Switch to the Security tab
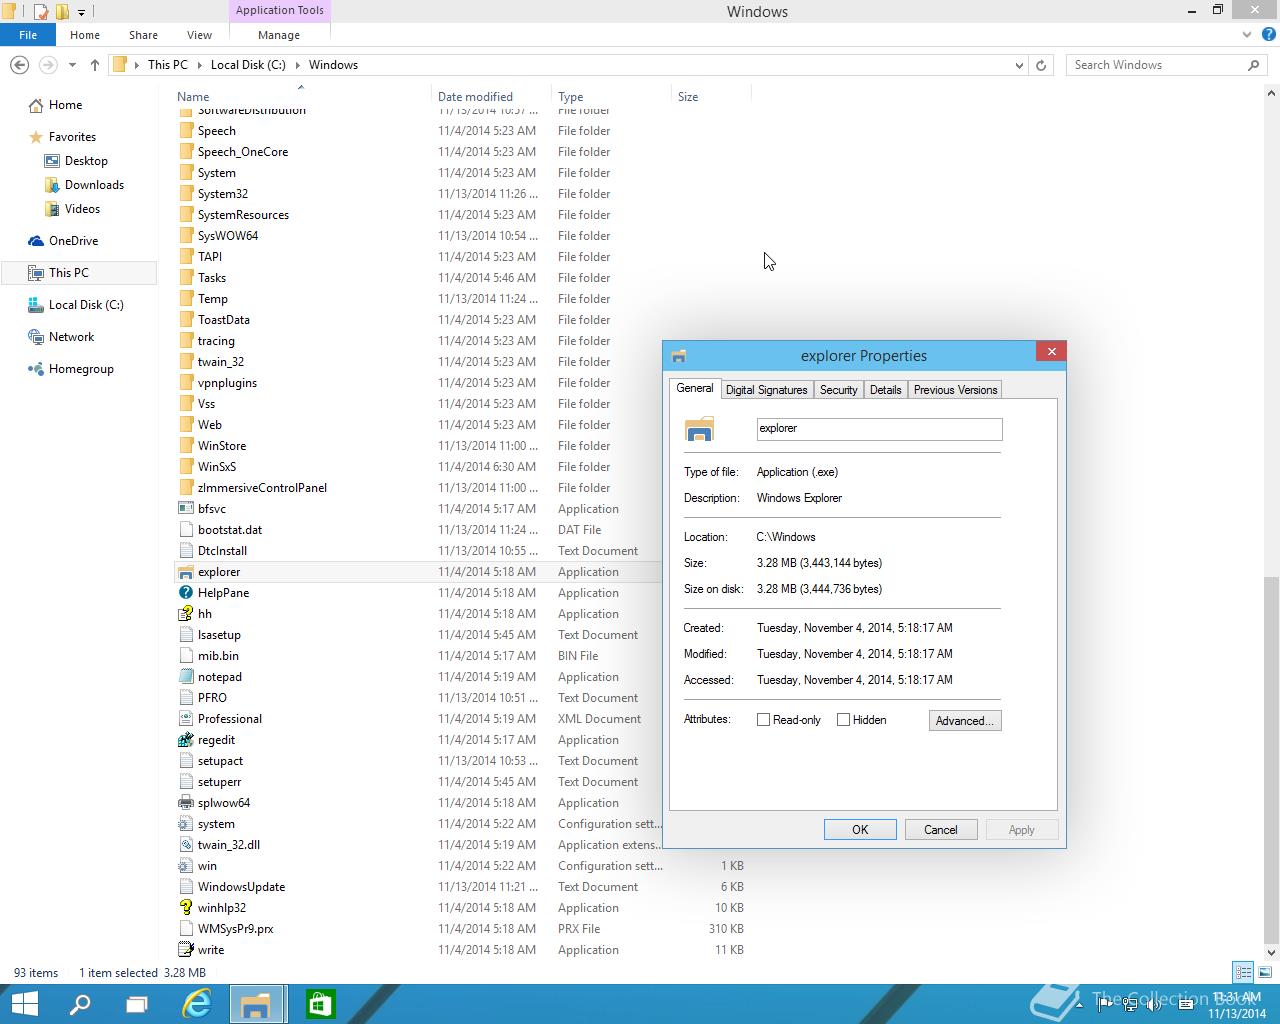Screen dimensions: 1280x1024 [838, 390]
